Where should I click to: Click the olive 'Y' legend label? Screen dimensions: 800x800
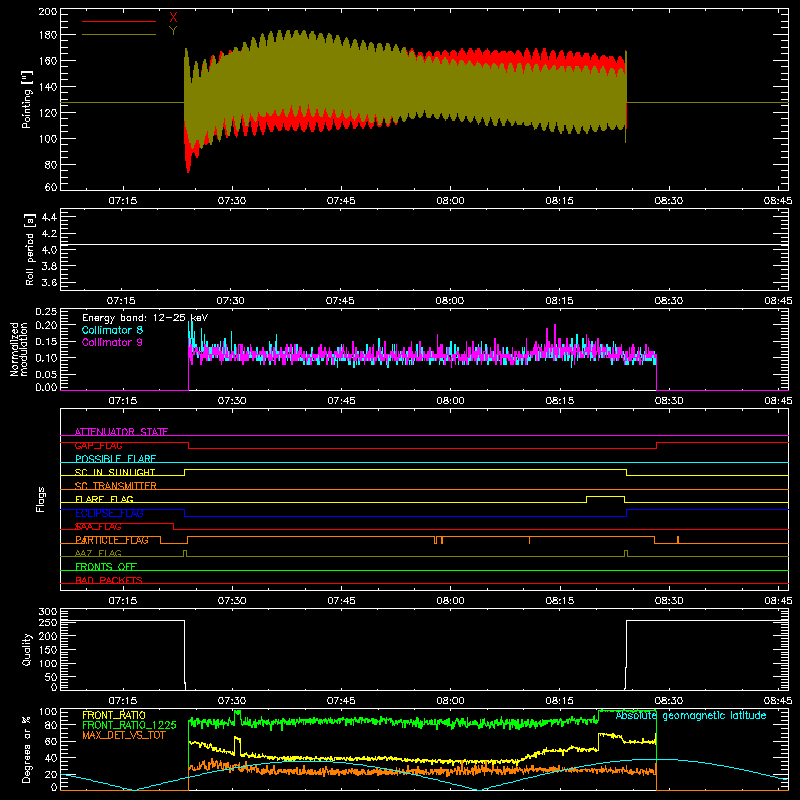tap(173, 31)
